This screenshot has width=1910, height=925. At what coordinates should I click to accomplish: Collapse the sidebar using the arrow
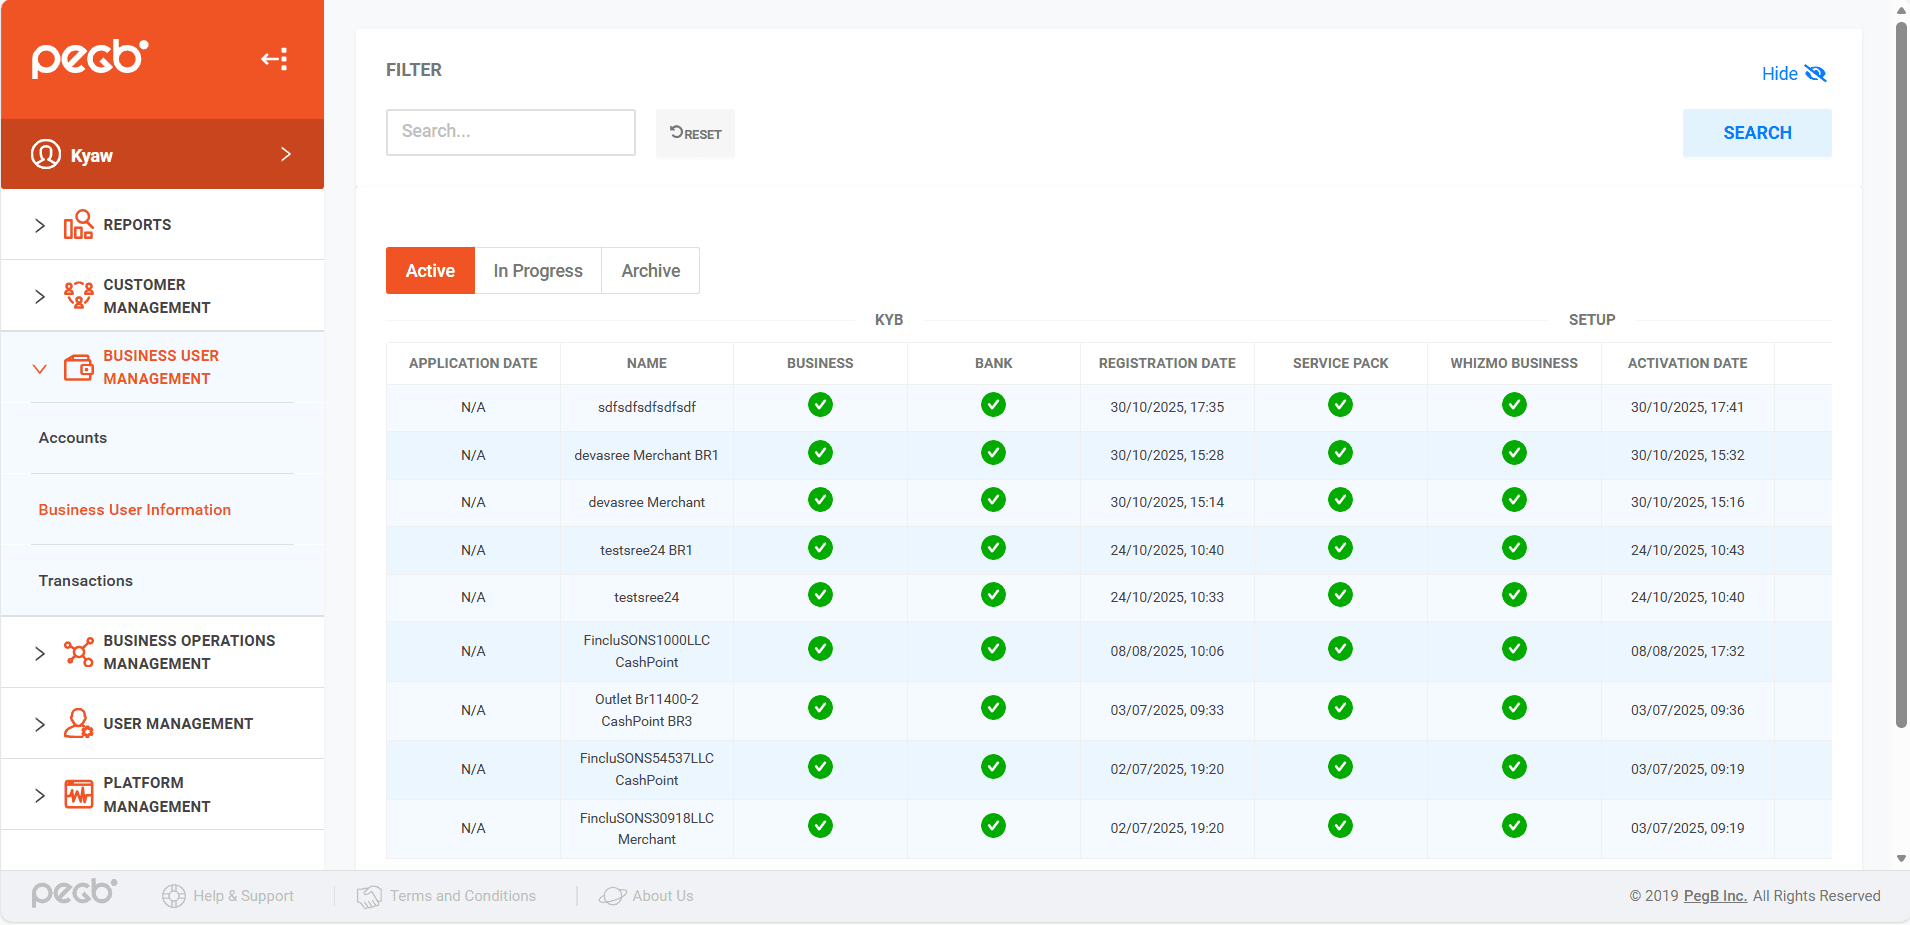tap(273, 58)
